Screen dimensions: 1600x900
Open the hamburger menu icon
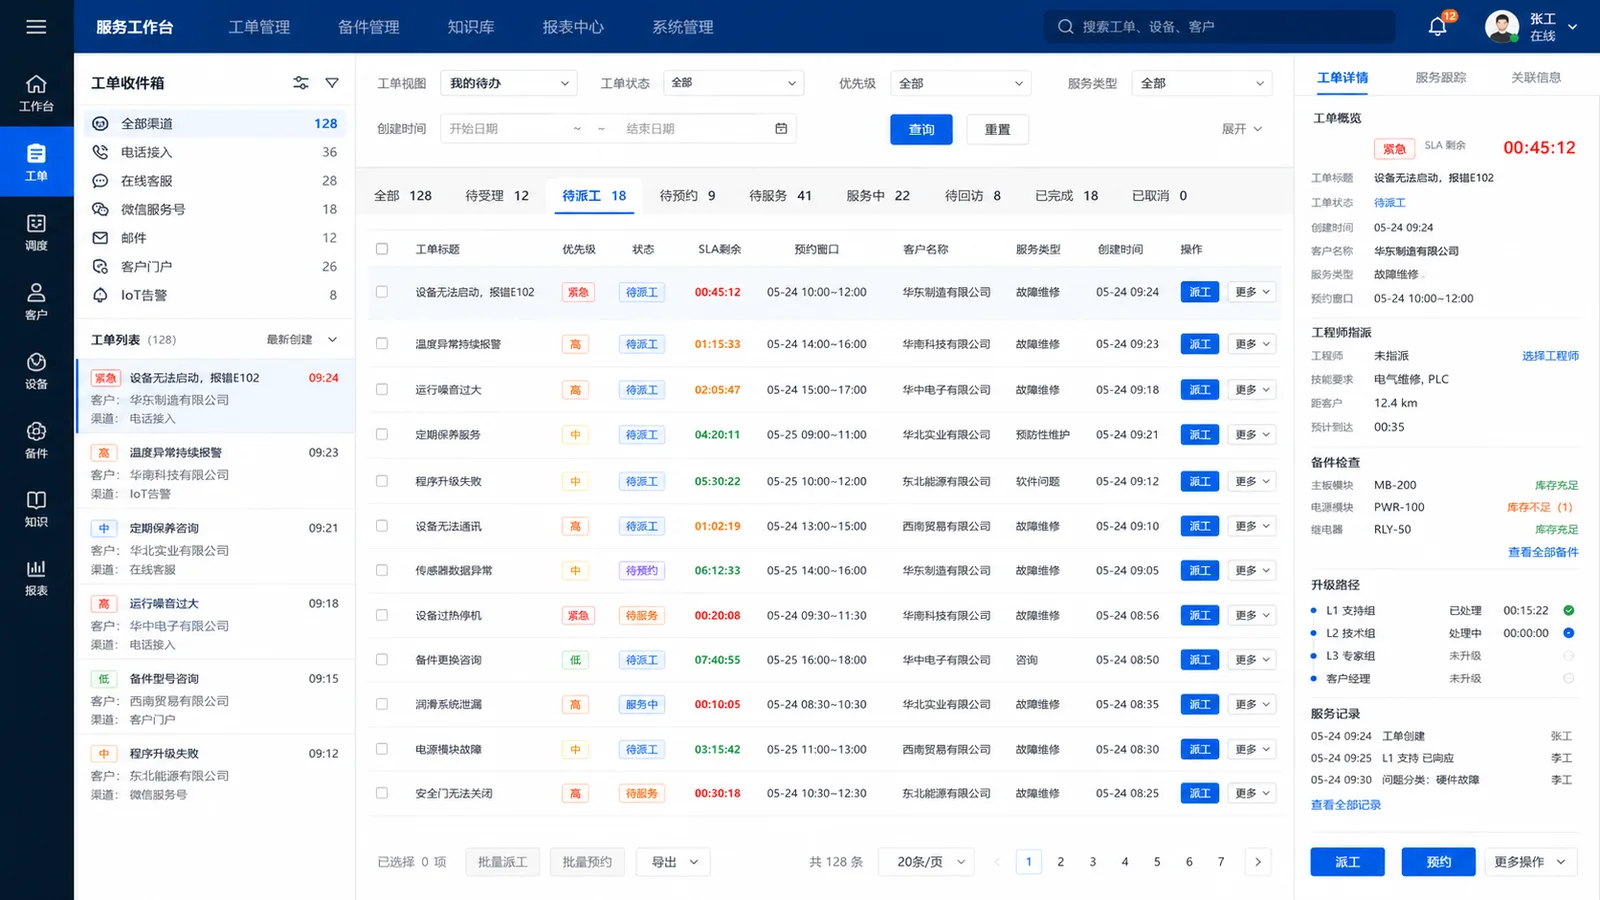coord(36,27)
